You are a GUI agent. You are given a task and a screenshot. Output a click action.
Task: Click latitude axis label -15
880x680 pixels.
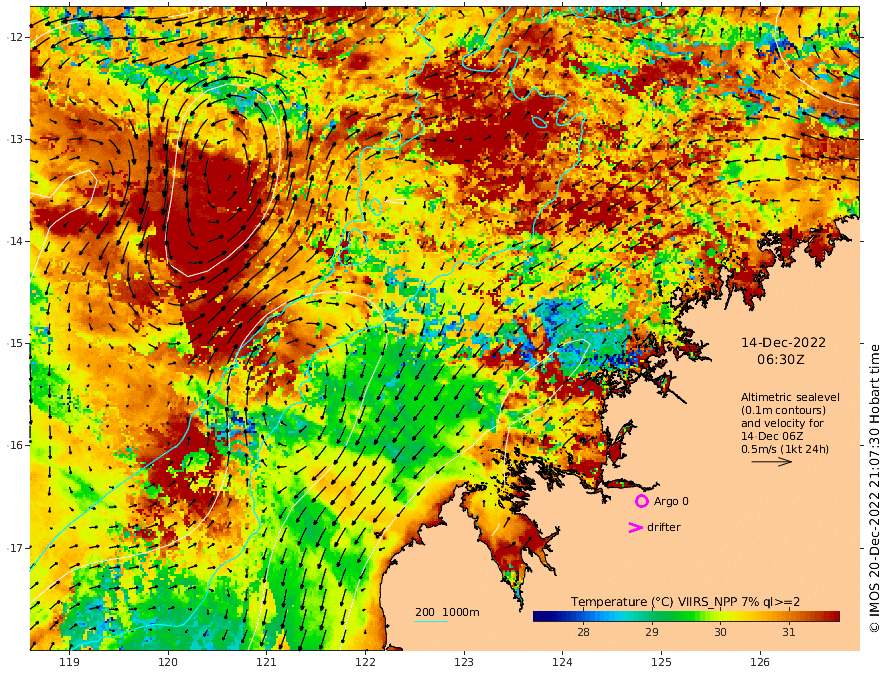14,343
